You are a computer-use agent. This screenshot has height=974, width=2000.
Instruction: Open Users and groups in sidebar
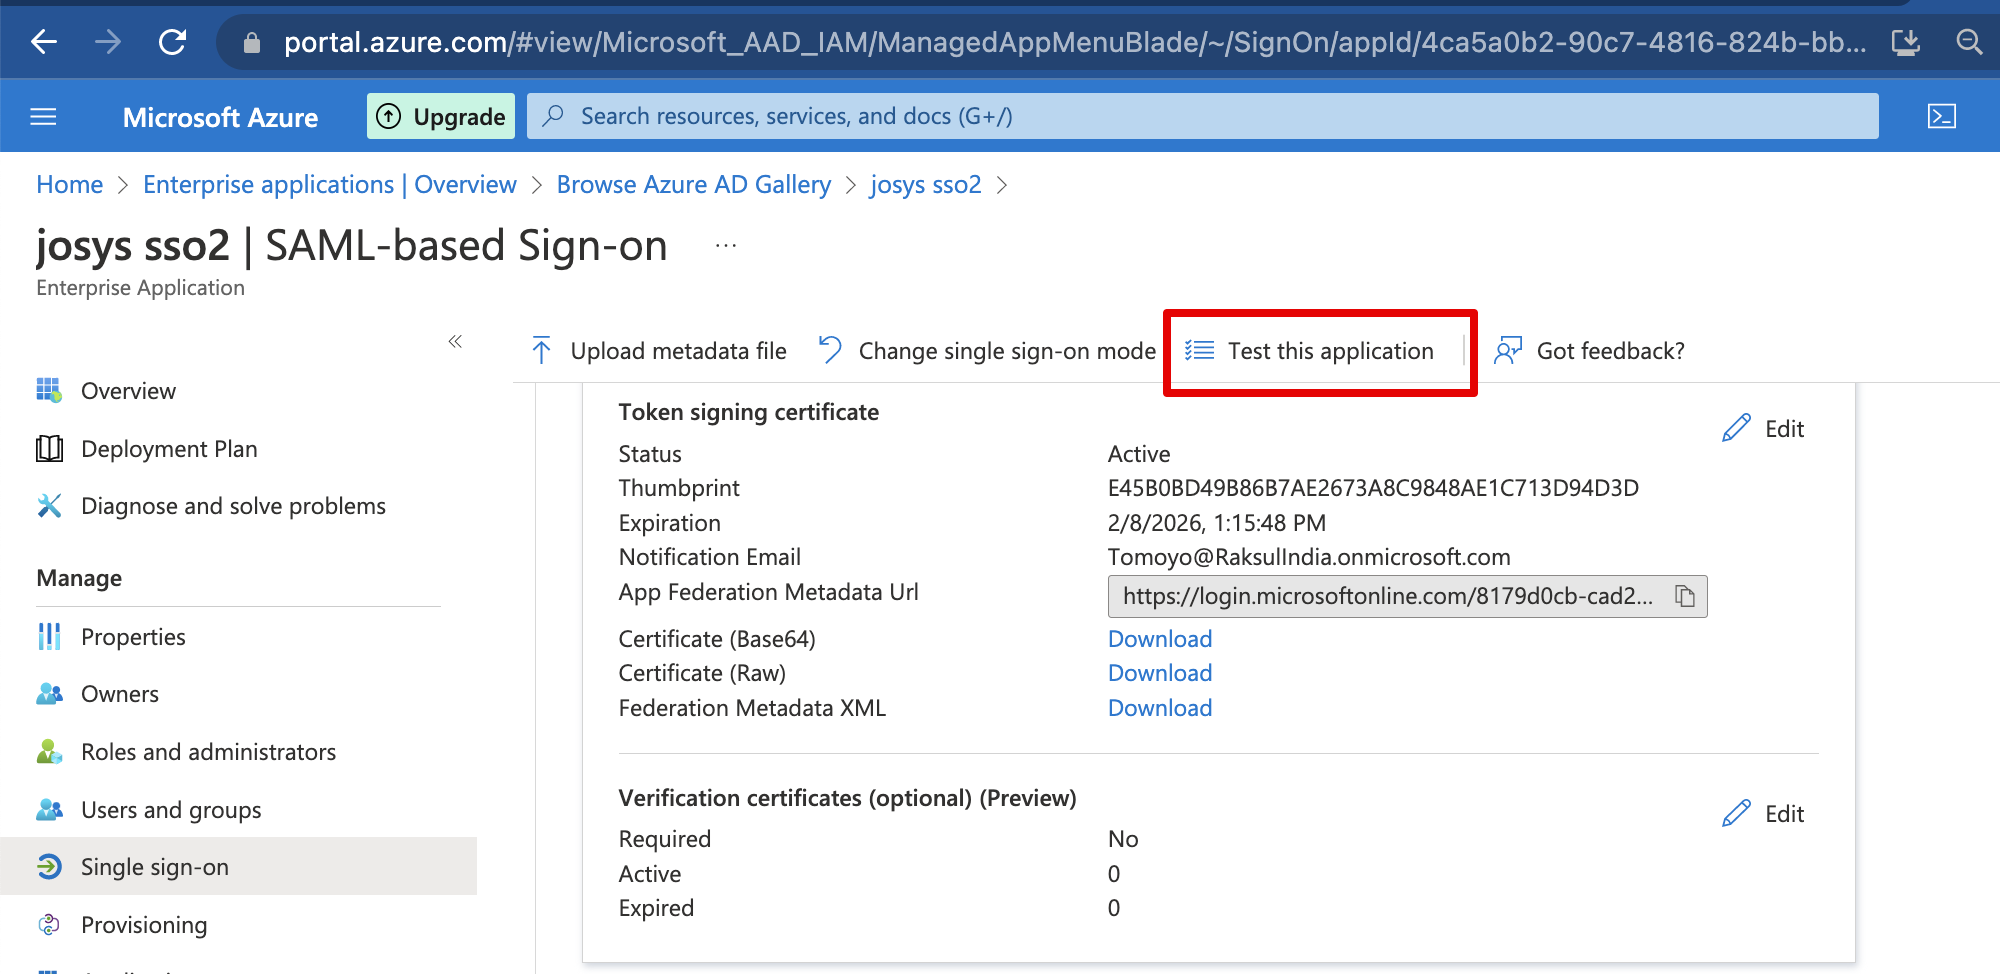(171, 810)
